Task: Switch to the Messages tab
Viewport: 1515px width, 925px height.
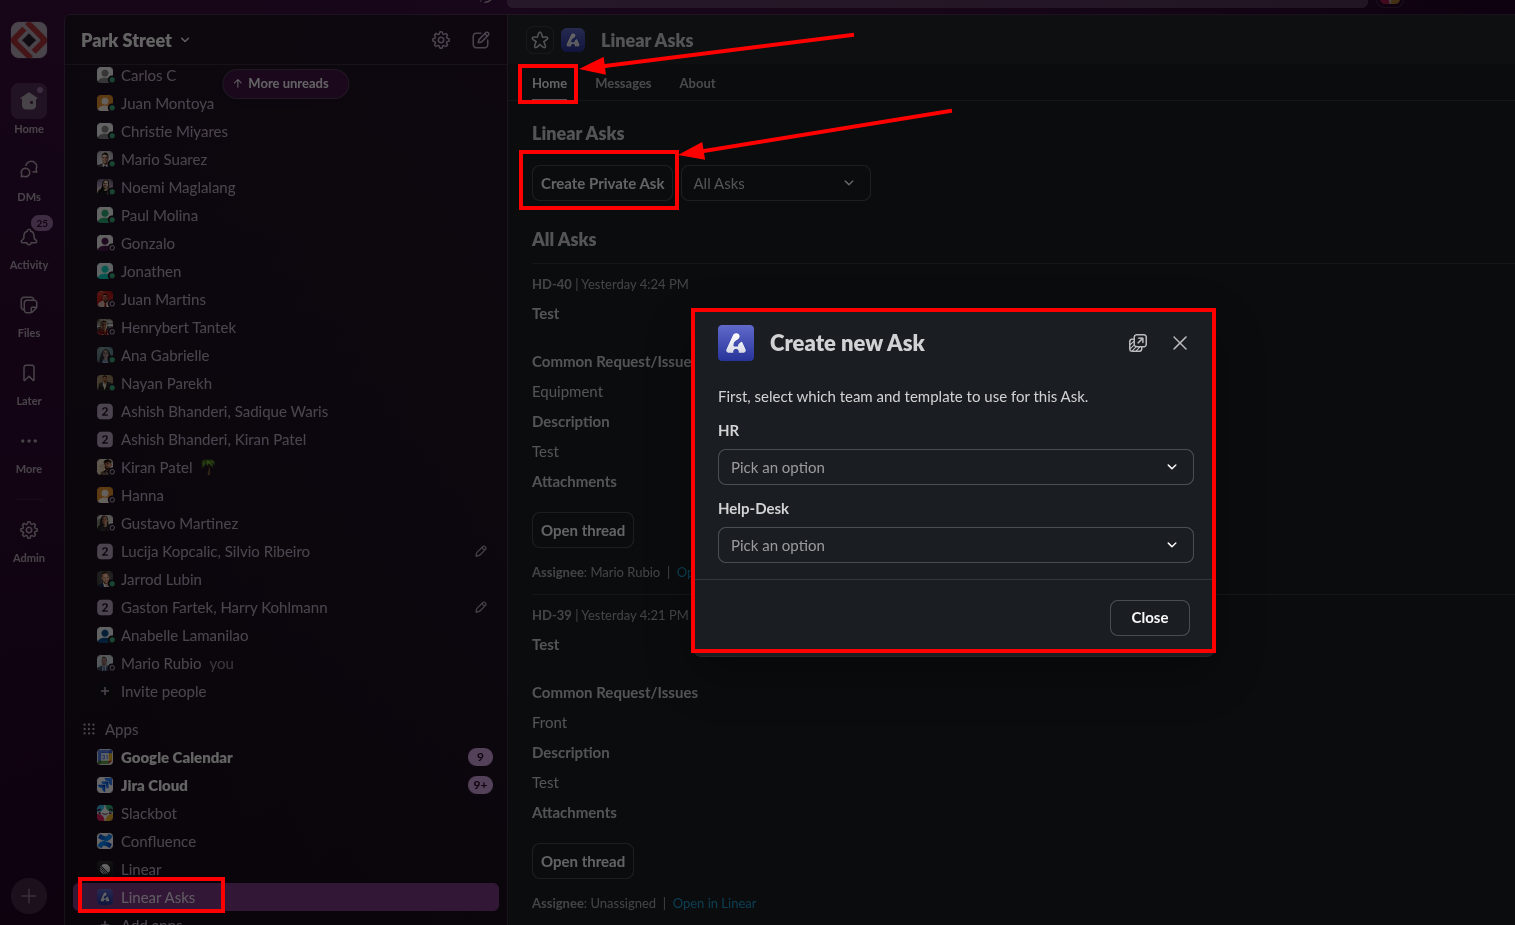Action: tap(623, 83)
